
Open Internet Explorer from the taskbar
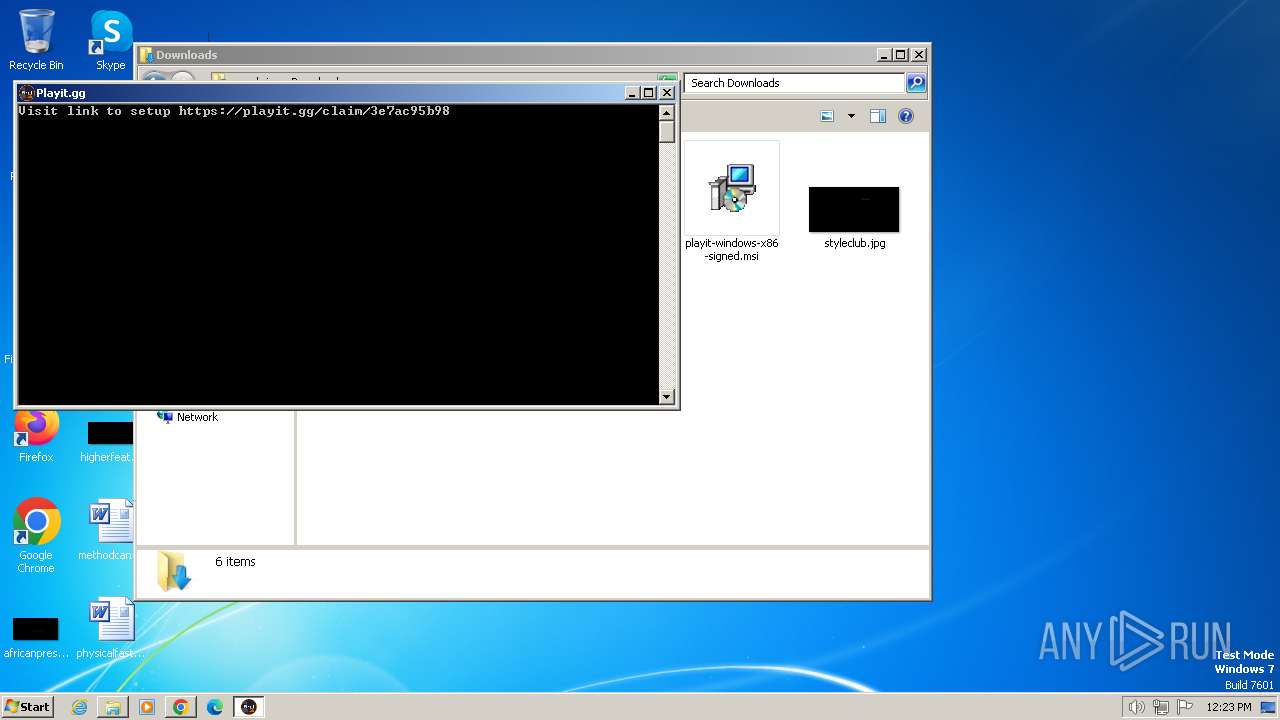coord(79,707)
